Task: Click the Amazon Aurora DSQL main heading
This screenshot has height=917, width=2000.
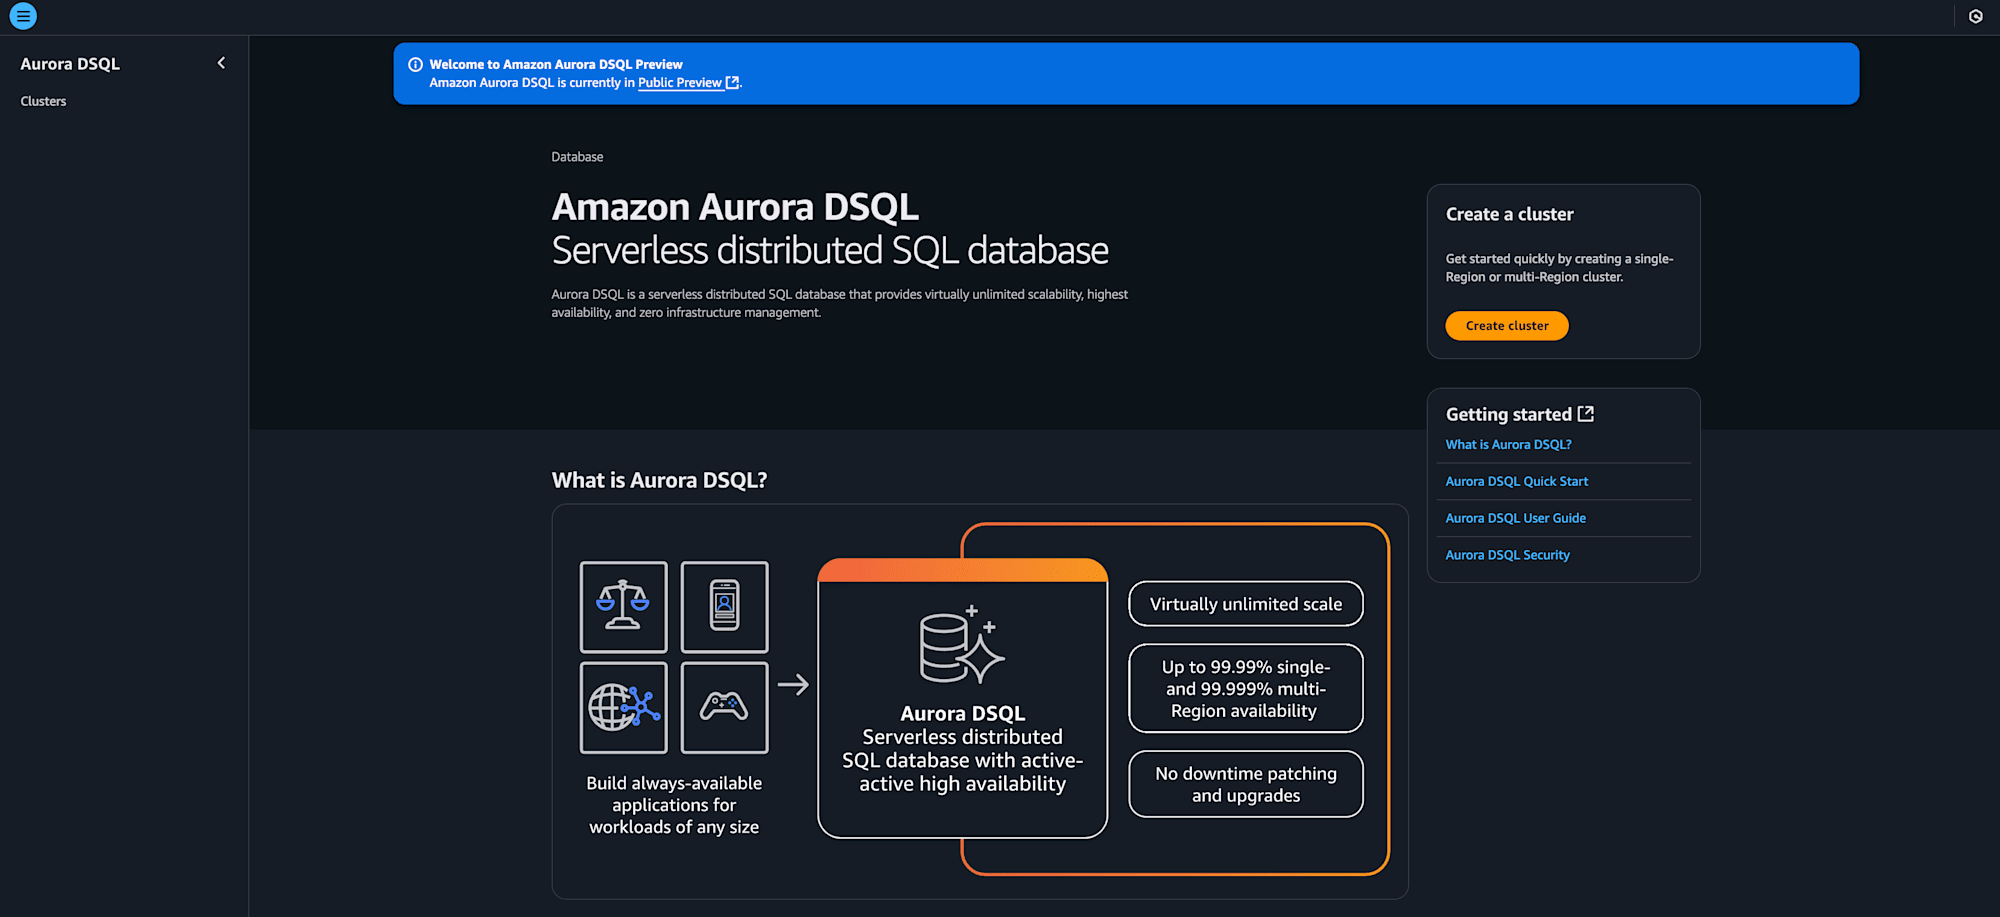Action: click(735, 207)
